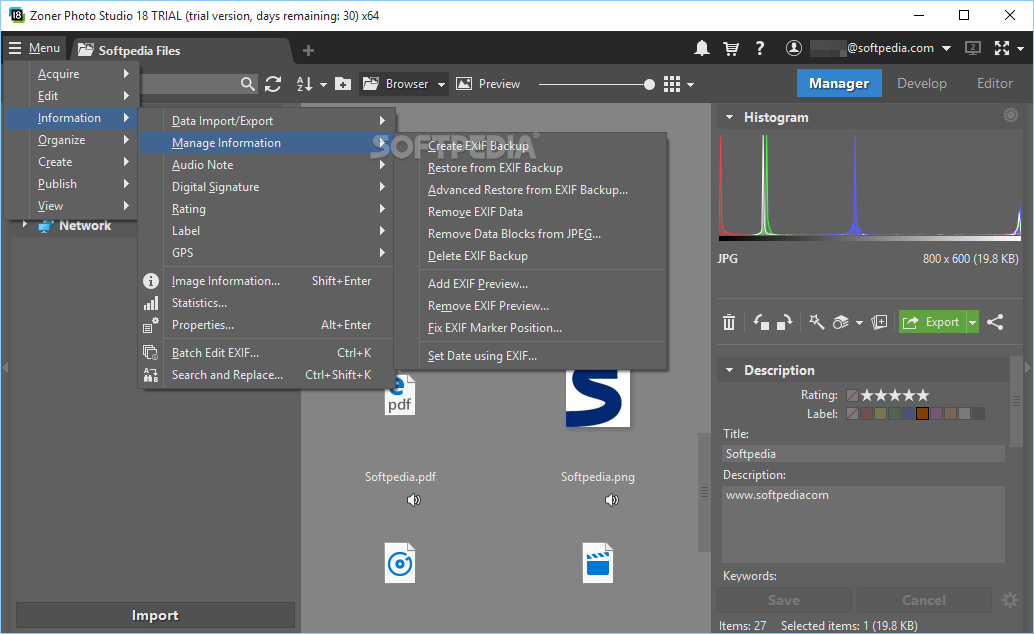Viewport: 1034px width, 634px height.
Task: Set rating to one star
Action: coord(867,395)
